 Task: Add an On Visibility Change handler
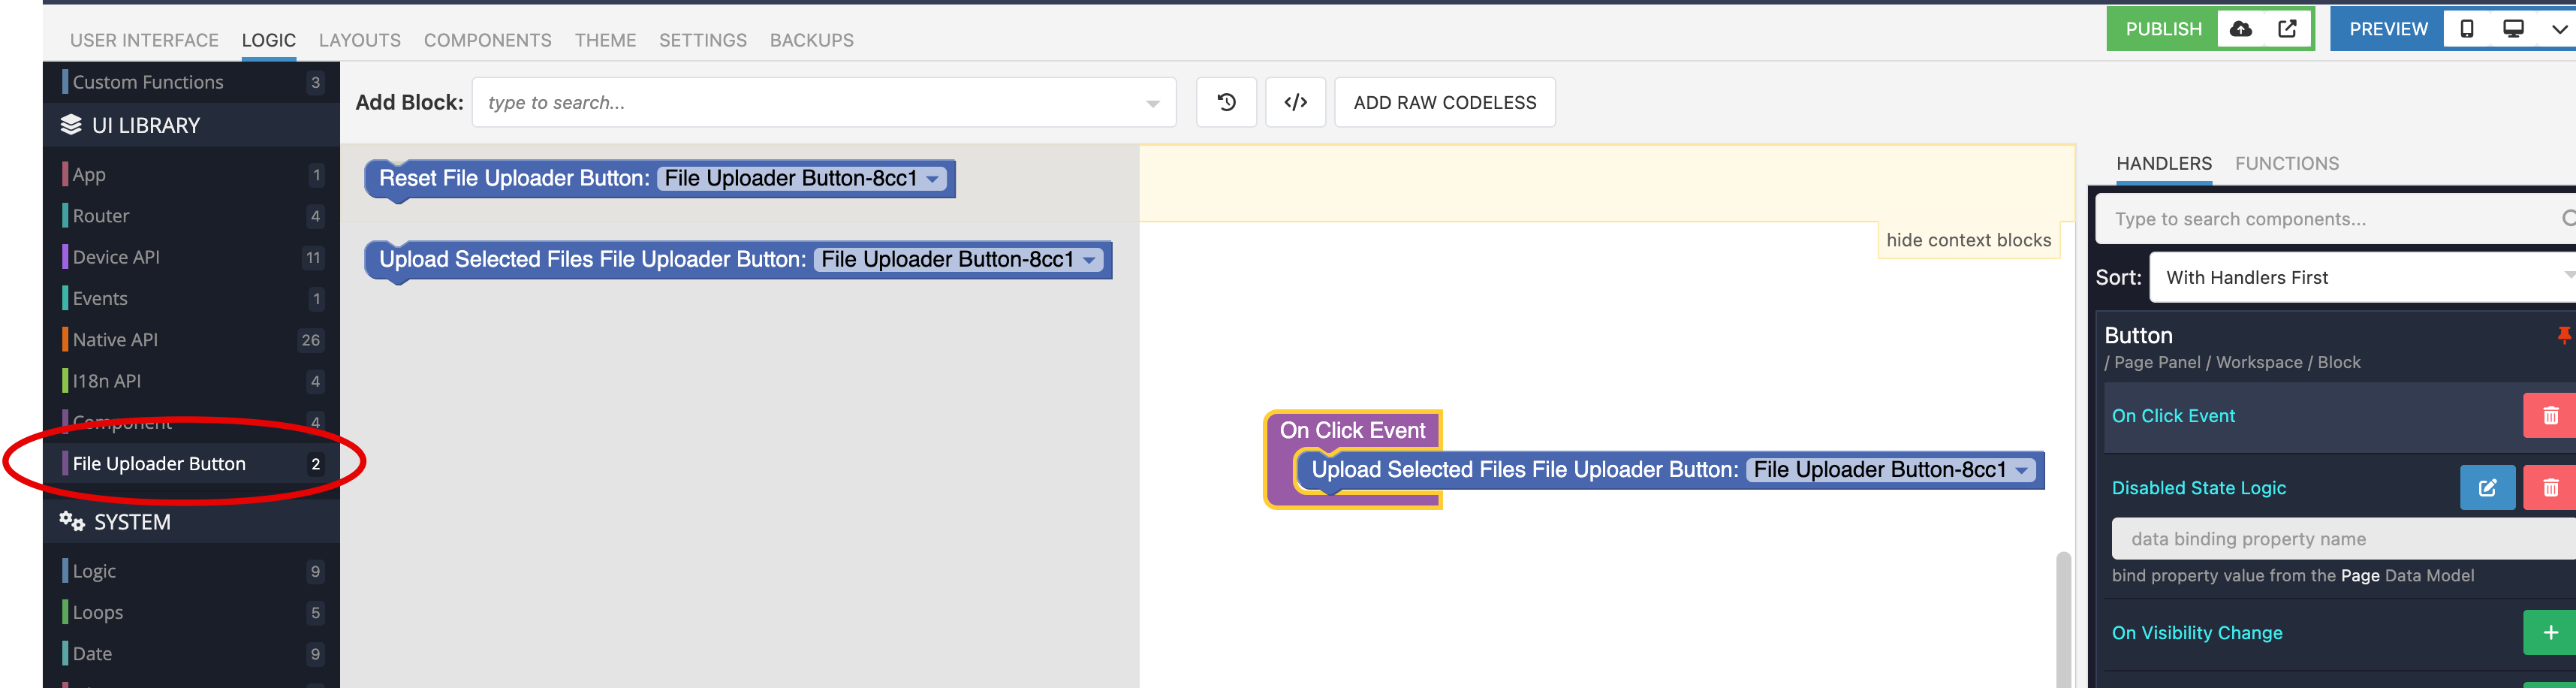pyautogui.click(x=2550, y=633)
